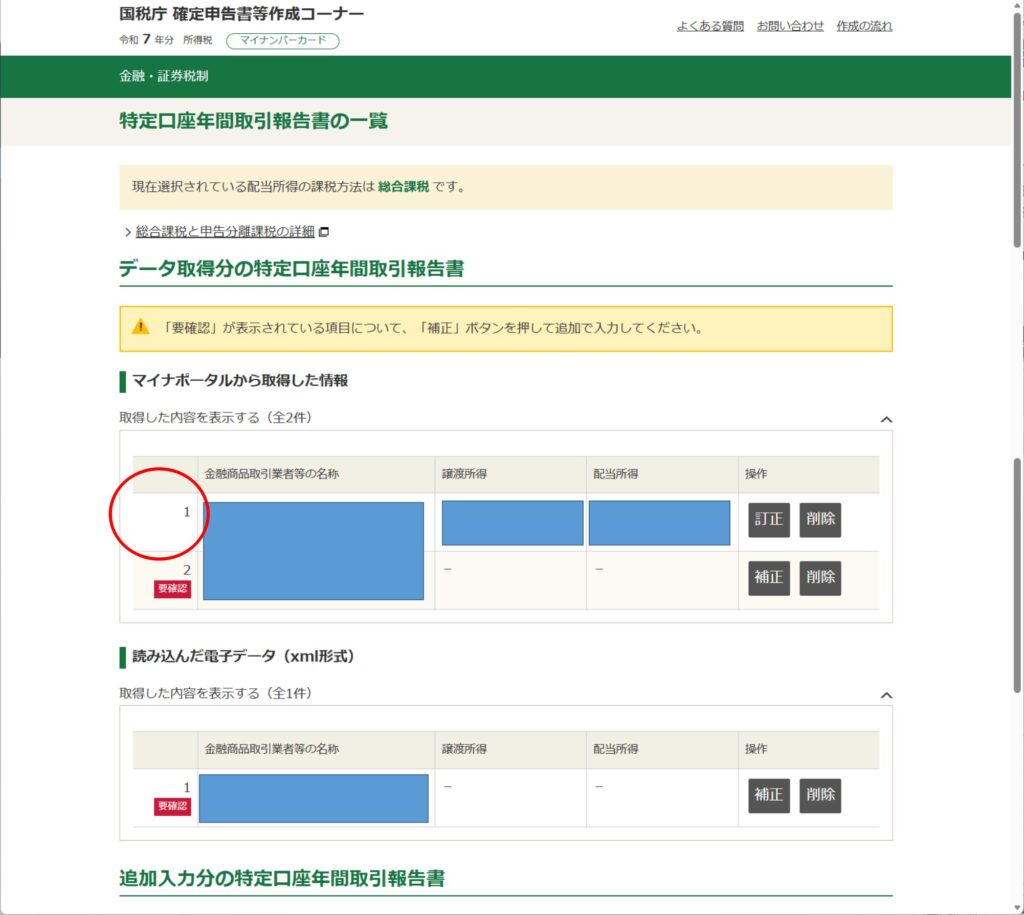
Task: Toggle 取得した内容を表示する（全2件） text
Action: pos(222,418)
